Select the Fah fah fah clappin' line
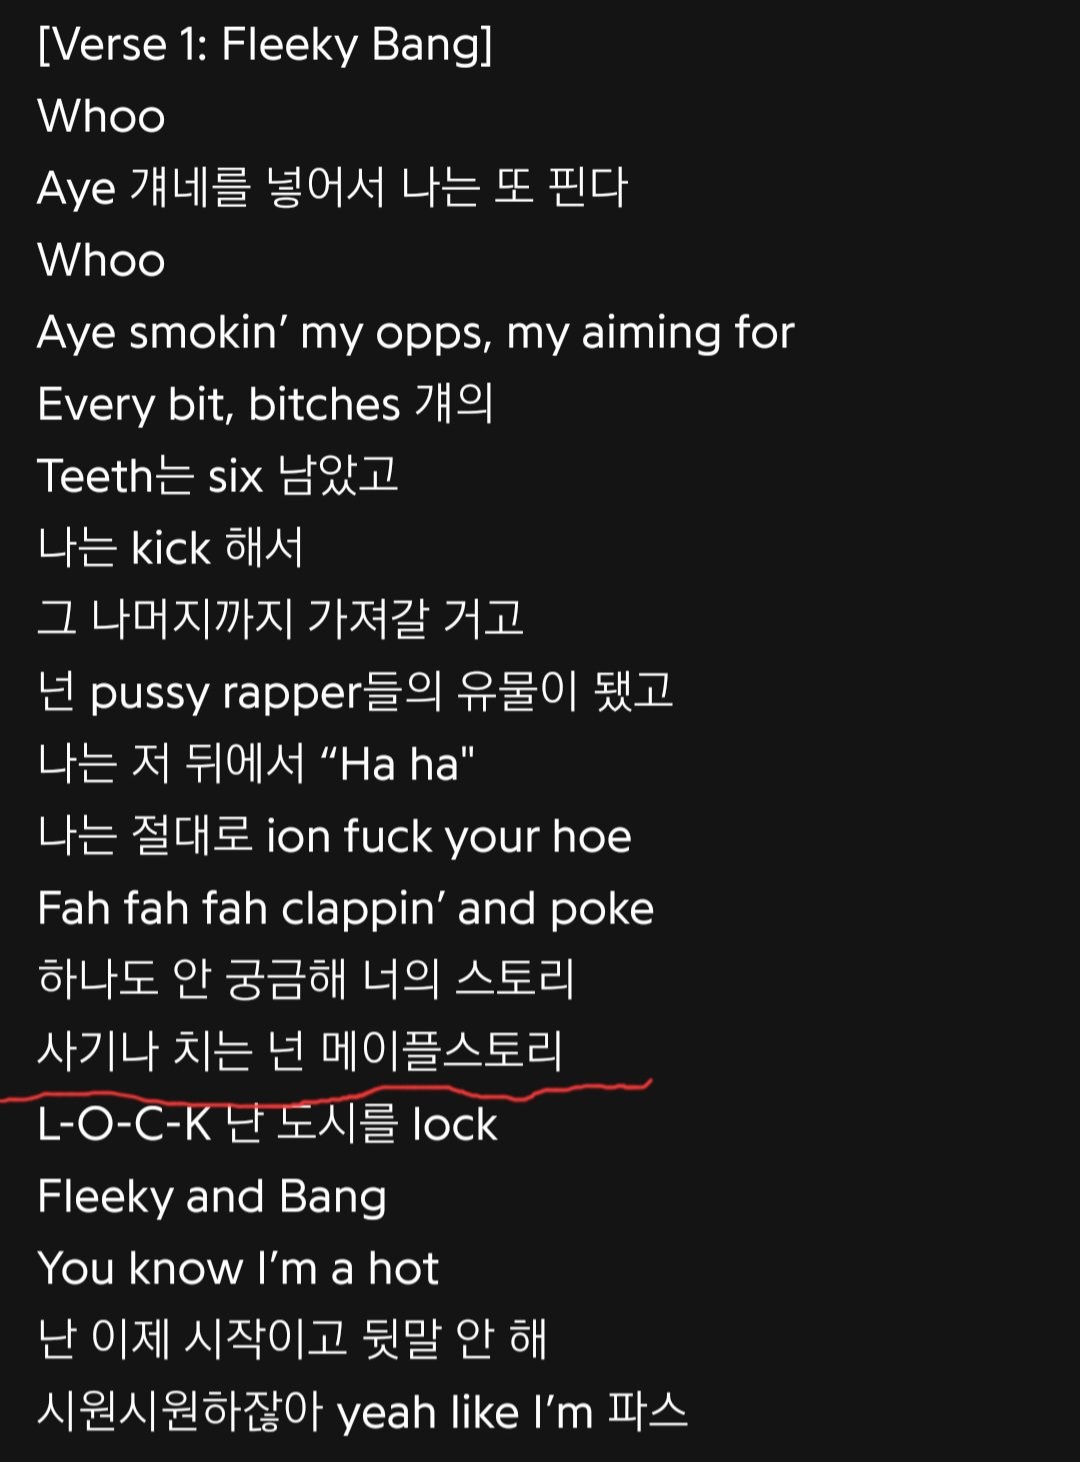The height and width of the screenshot is (1462, 1080). [346, 909]
